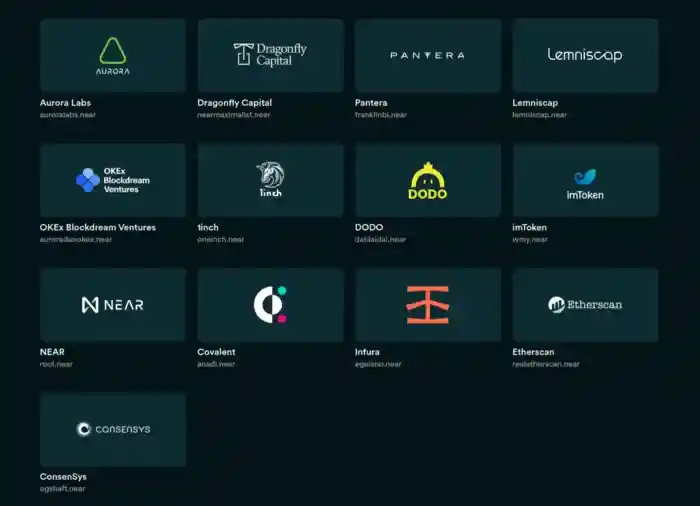Select the .near account under Covalent

[216, 364]
